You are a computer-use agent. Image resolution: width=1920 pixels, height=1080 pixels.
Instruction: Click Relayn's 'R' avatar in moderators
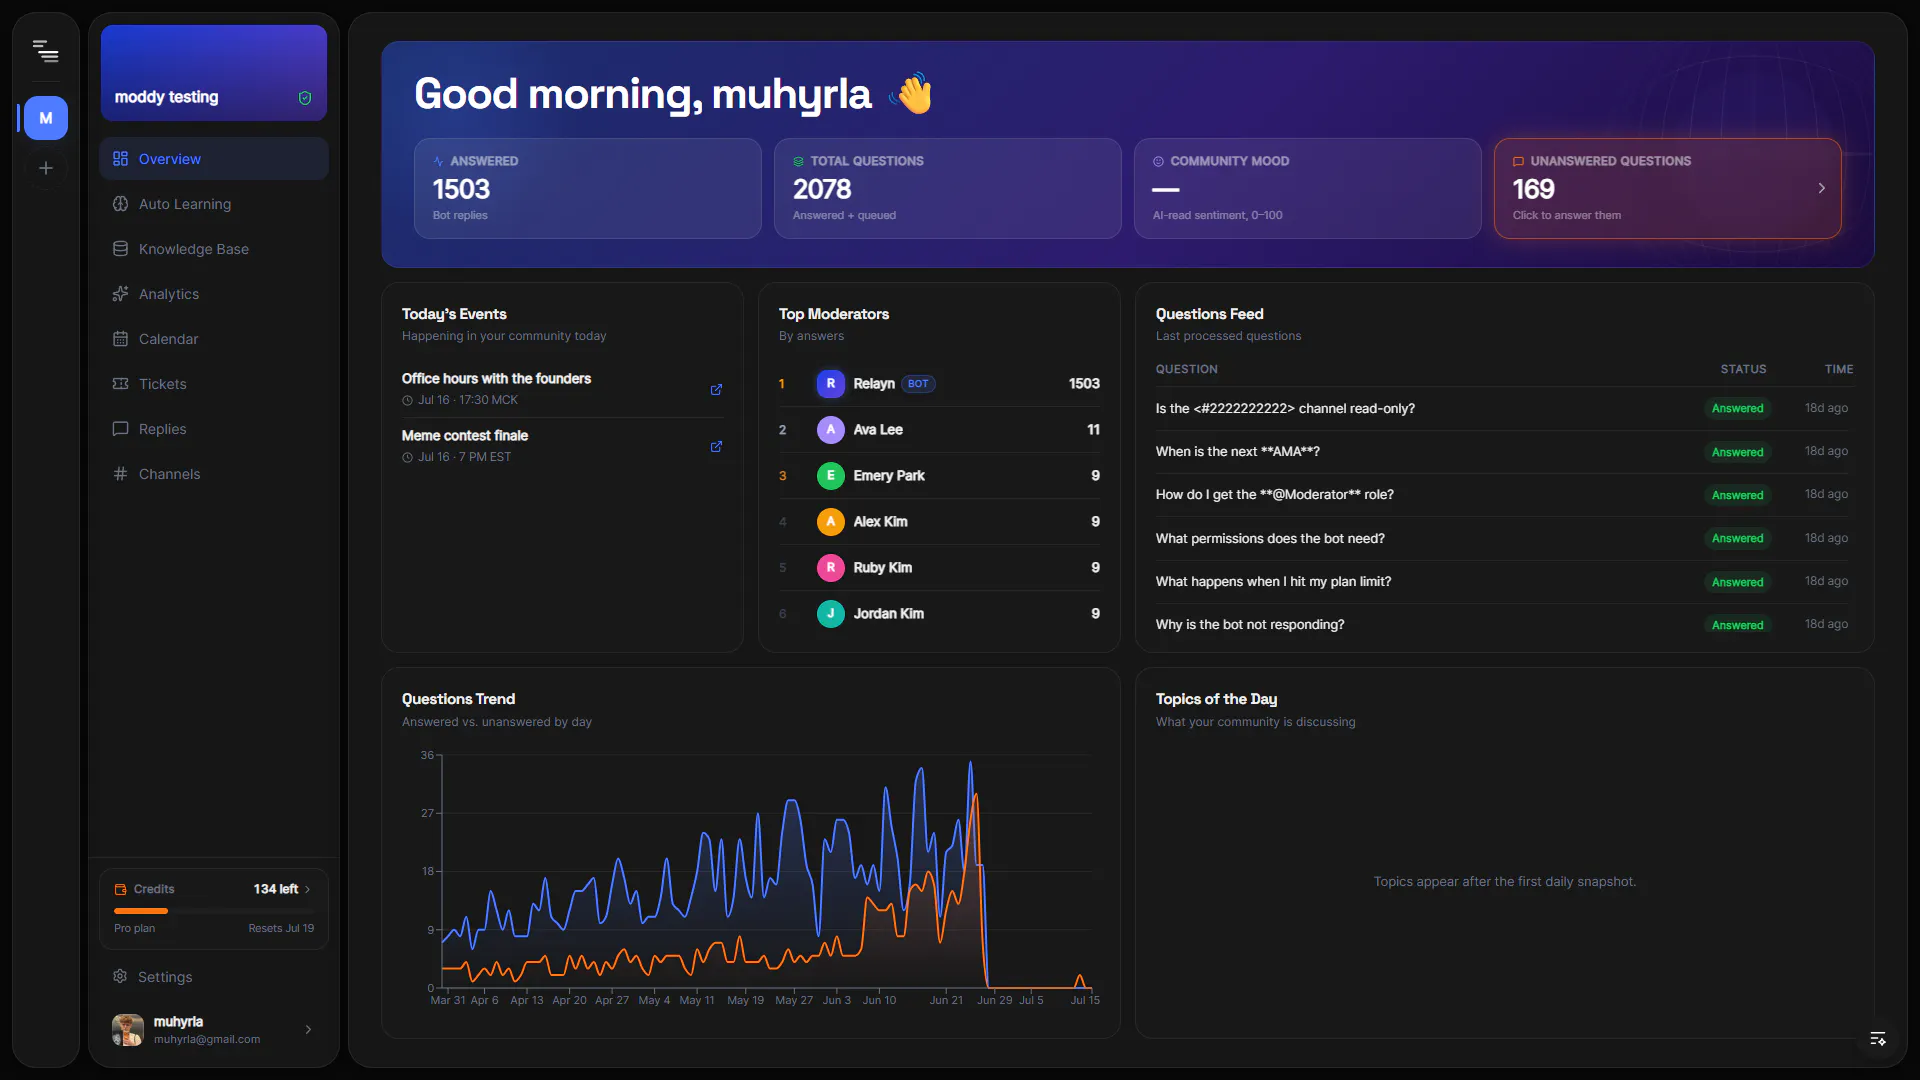click(x=831, y=384)
